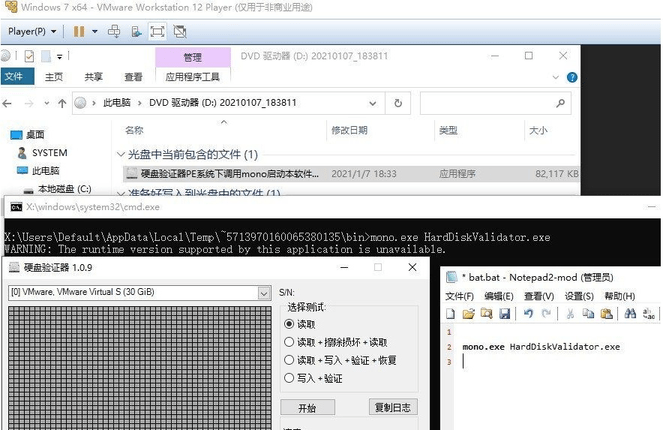Open 文件(F) menu in Notepad2-mod
Viewport: 663px width, 430px height.
pyautogui.click(x=460, y=296)
